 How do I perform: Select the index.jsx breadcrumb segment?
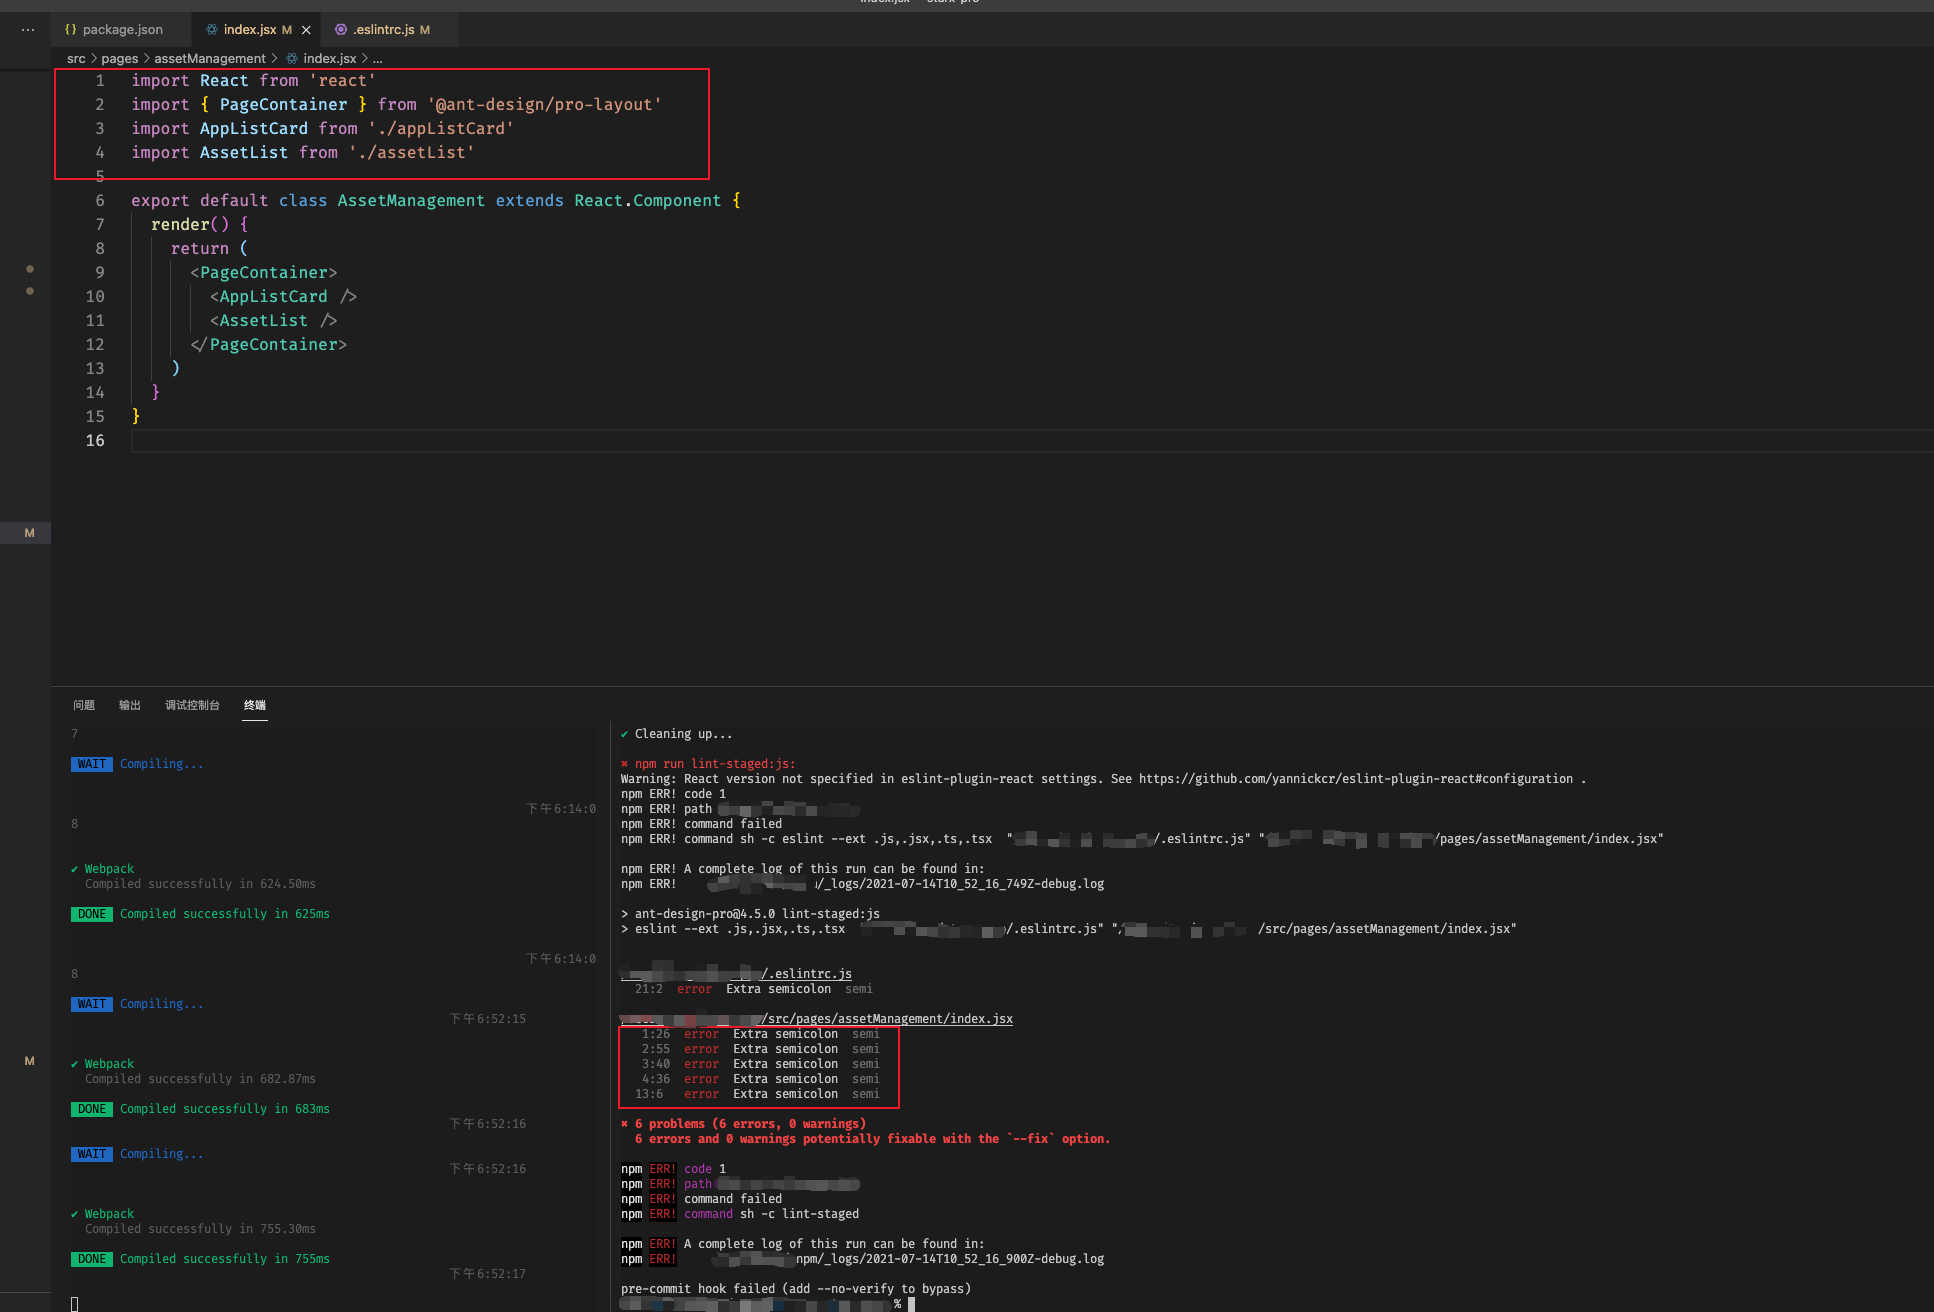tap(329, 59)
